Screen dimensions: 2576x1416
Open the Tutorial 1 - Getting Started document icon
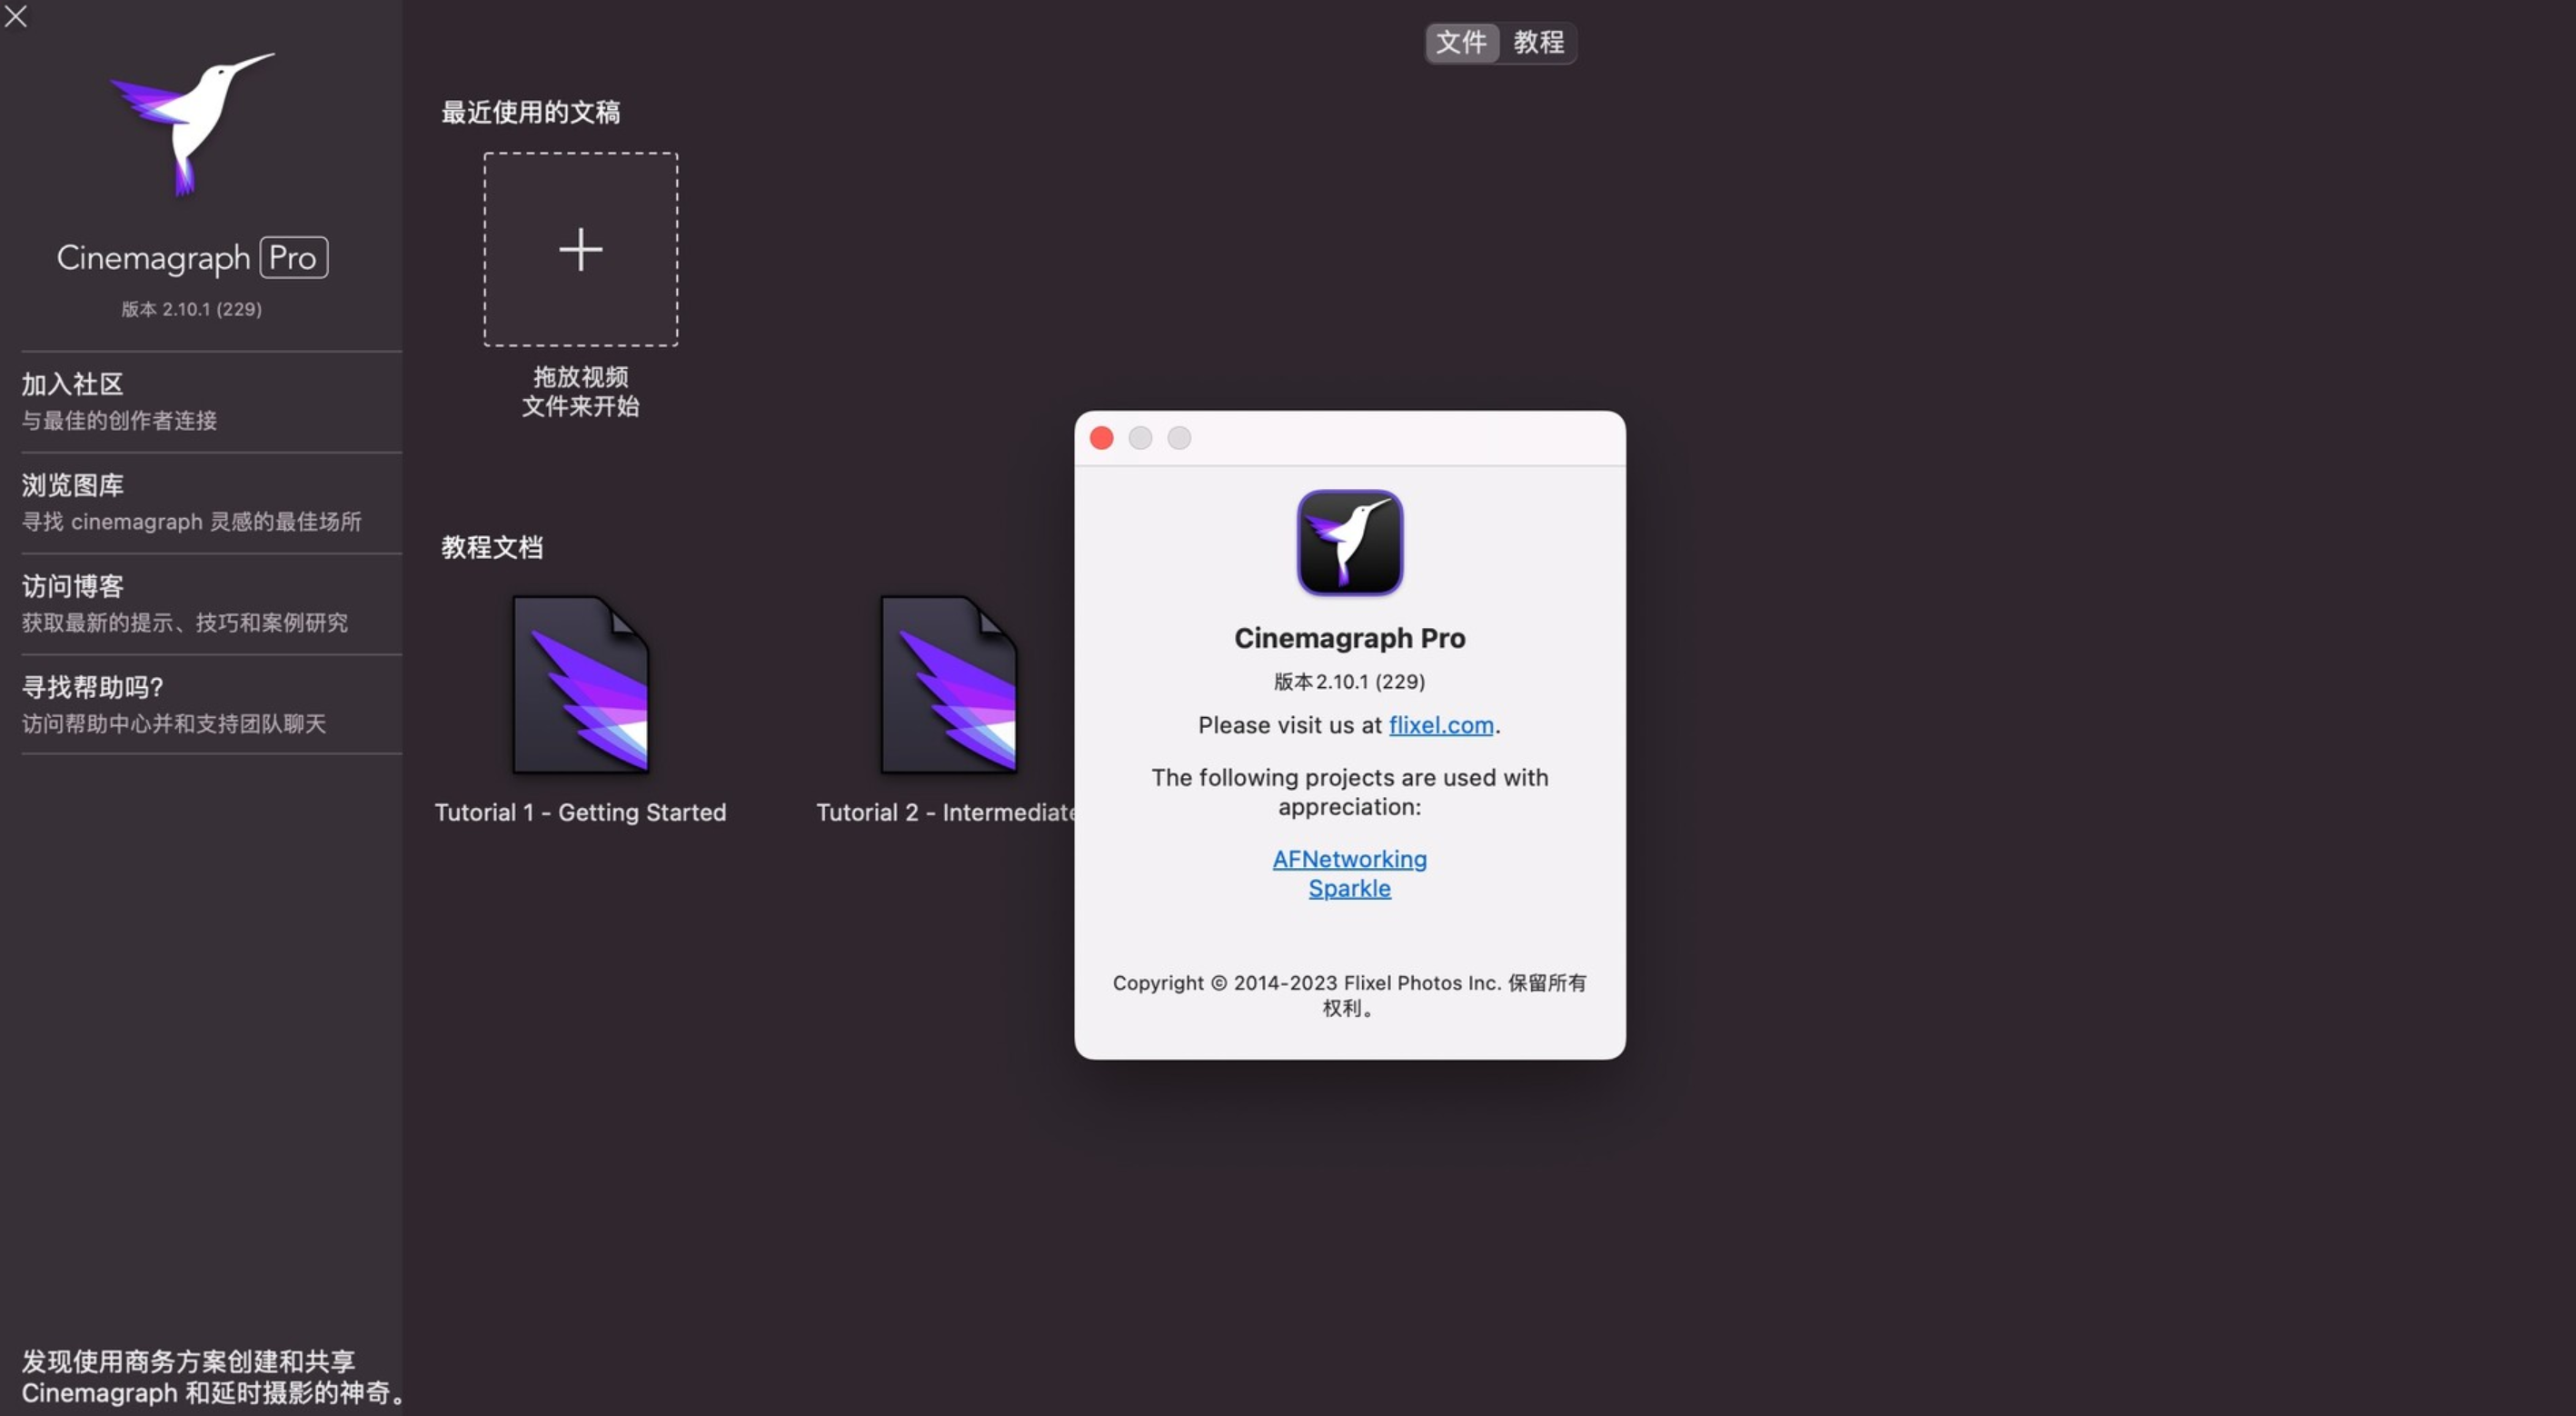(580, 684)
